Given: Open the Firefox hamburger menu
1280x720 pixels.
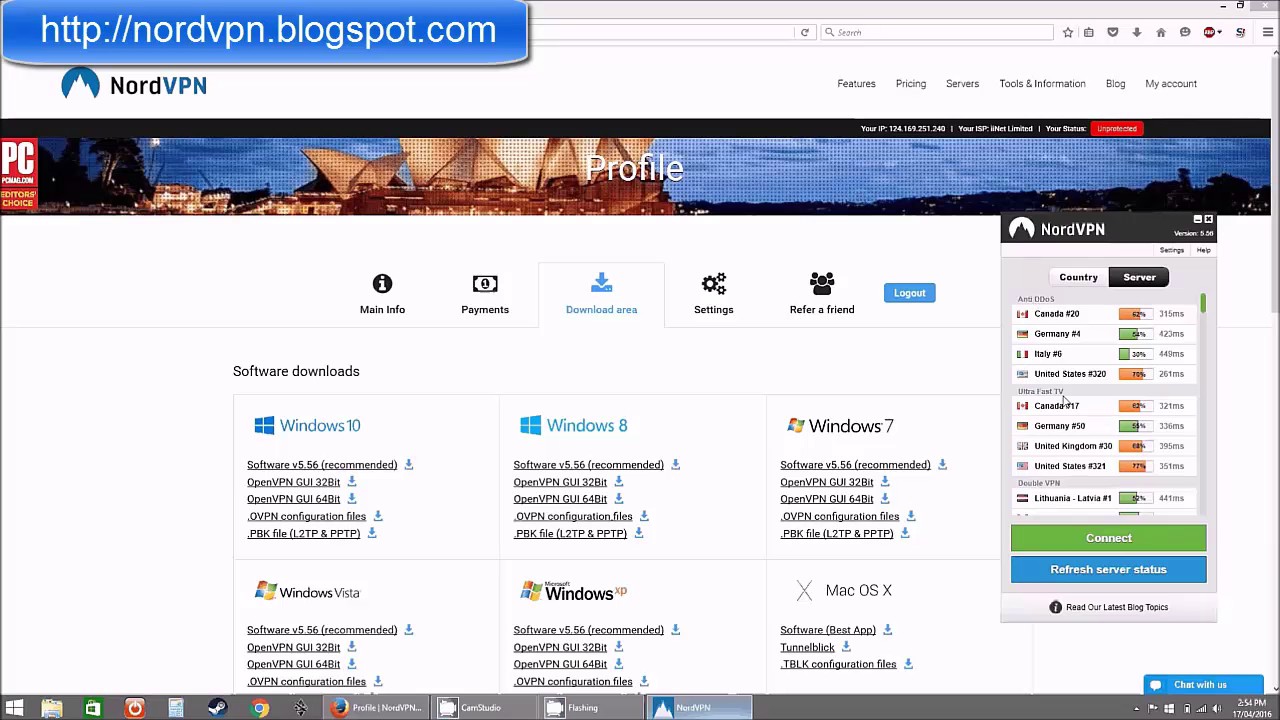Looking at the screenshot, I should pos(1268,32).
